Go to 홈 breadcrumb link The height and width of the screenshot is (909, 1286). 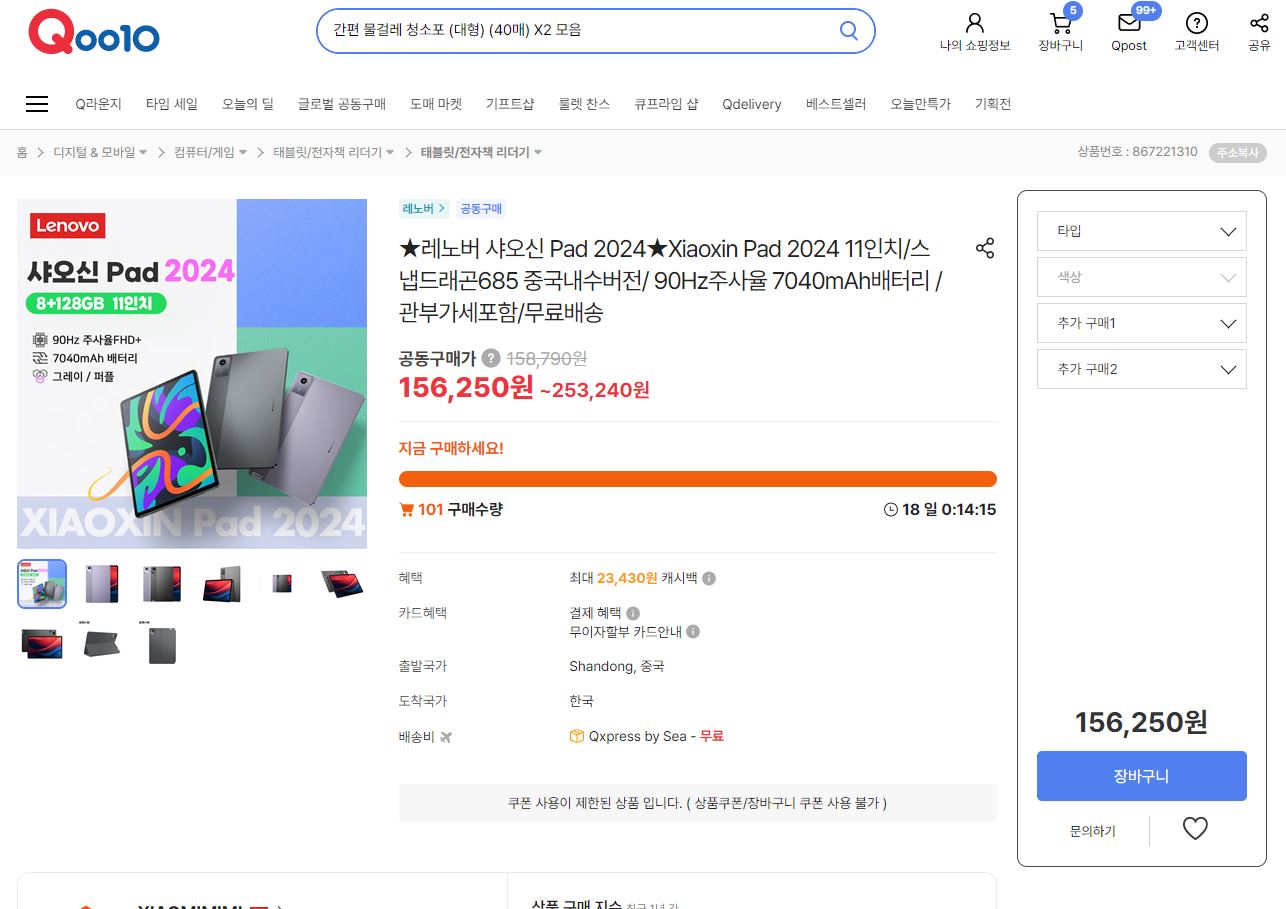(22, 152)
